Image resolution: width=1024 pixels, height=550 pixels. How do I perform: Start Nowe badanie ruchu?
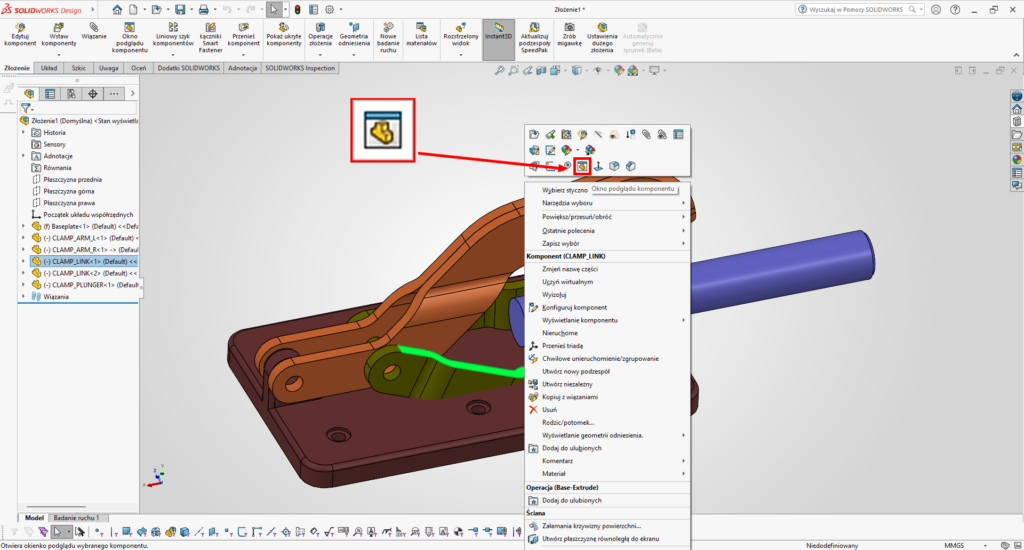(x=388, y=38)
